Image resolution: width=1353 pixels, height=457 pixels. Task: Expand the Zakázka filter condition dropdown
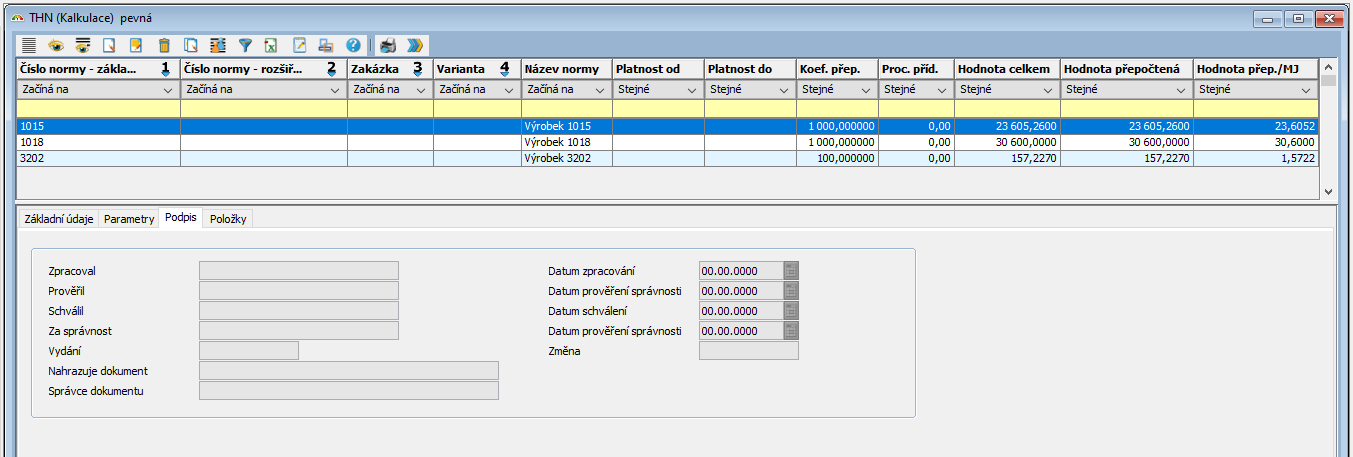422,90
